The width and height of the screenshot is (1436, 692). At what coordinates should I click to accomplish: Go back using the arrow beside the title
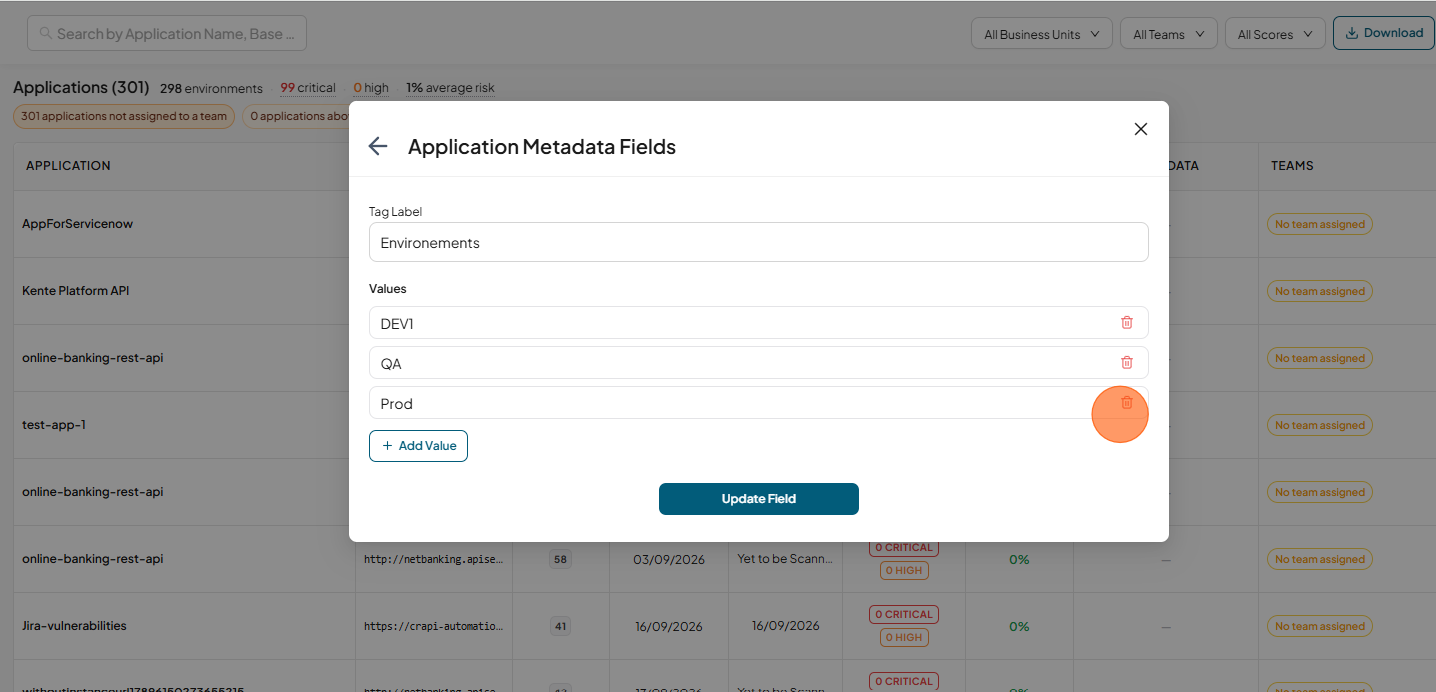(x=378, y=146)
